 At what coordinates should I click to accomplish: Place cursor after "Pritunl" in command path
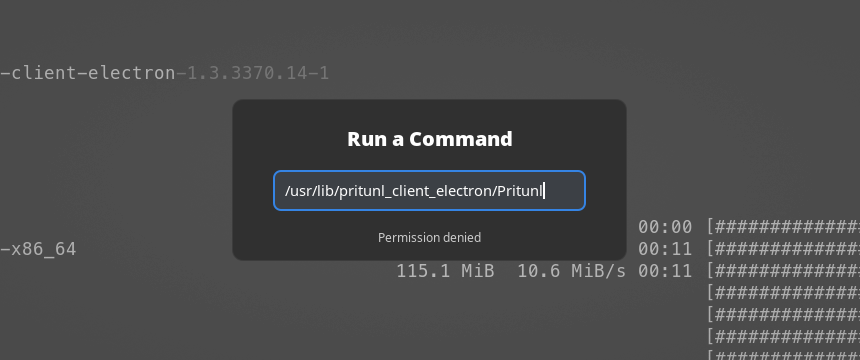pyautogui.click(x=544, y=191)
